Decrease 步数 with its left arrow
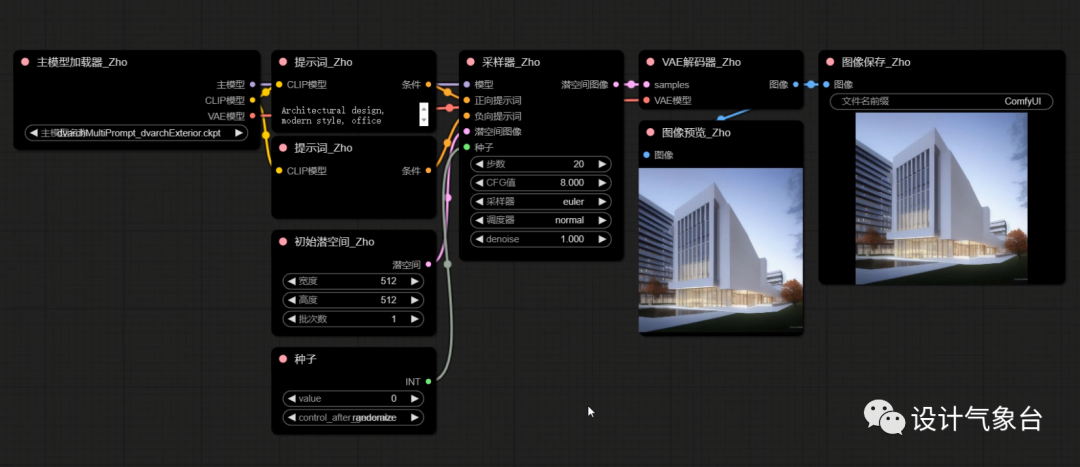1080x467 pixels. pyautogui.click(x=479, y=164)
